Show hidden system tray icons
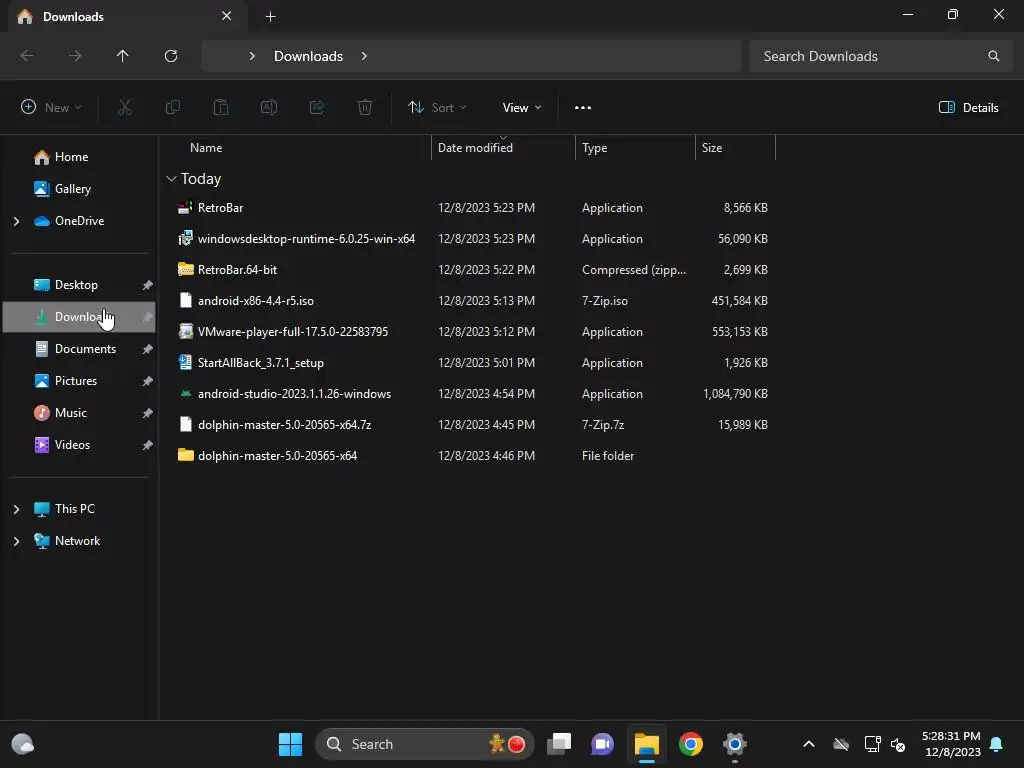The image size is (1024, 768). tap(808, 744)
